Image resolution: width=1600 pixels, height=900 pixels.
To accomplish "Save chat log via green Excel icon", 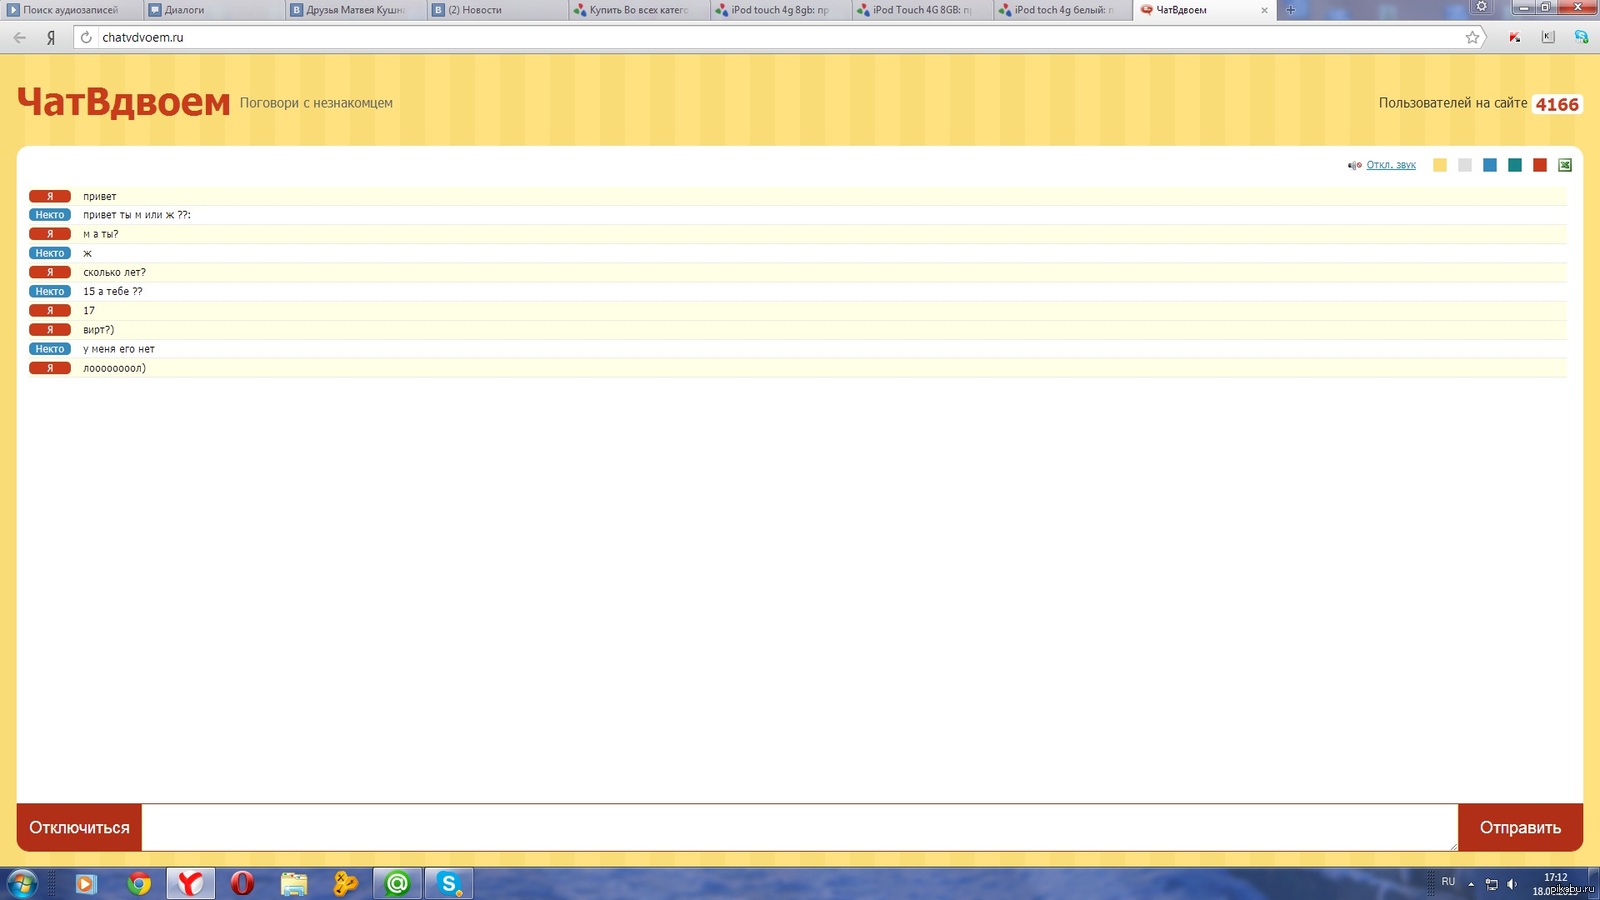I will click(x=1565, y=165).
